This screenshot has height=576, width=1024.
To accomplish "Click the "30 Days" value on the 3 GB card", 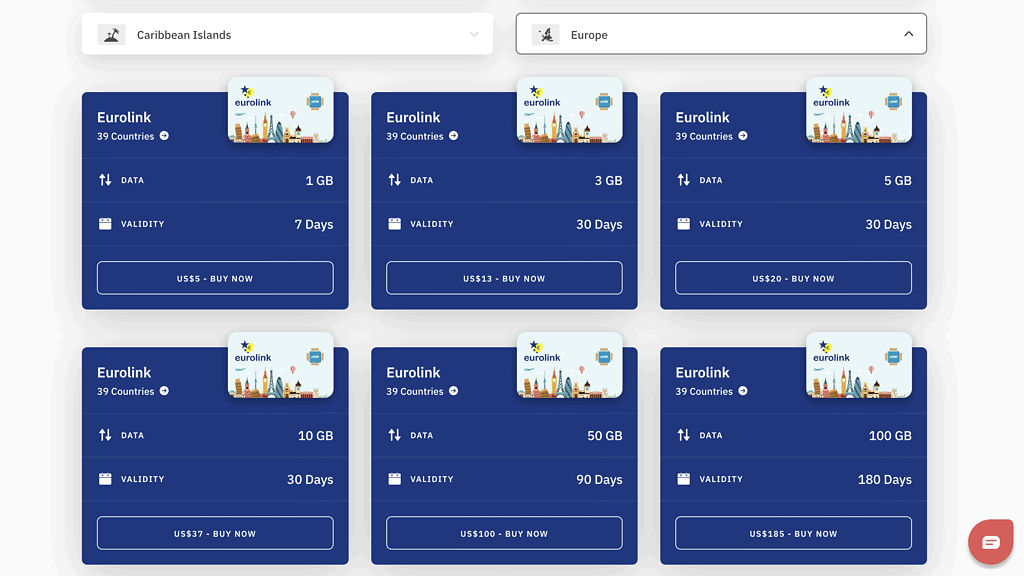I will (x=600, y=225).
